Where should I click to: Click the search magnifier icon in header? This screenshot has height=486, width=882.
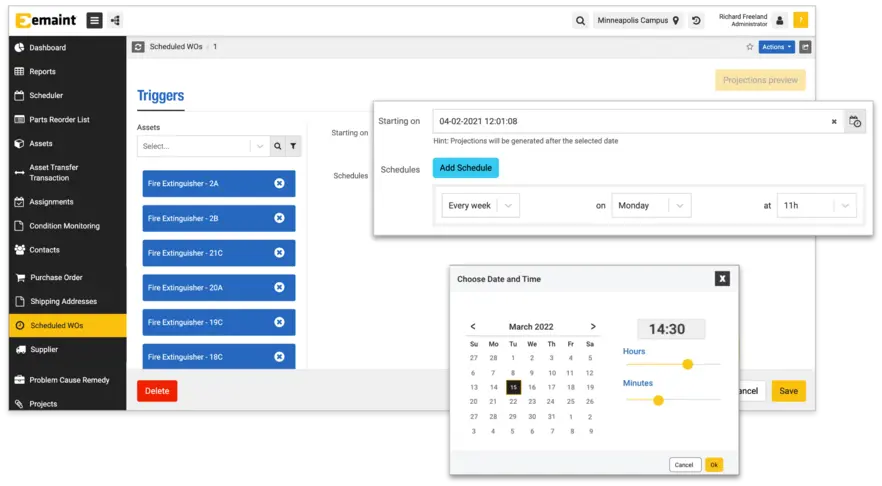[581, 20]
